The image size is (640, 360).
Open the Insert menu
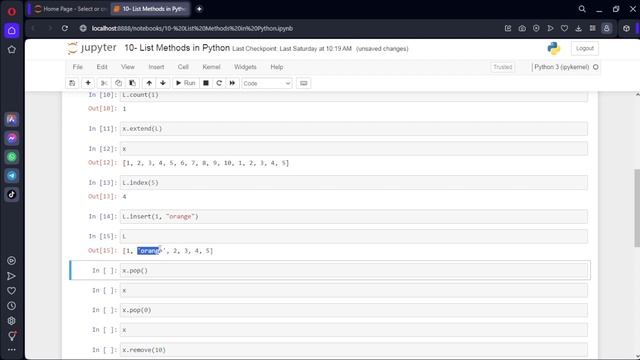[x=156, y=67]
